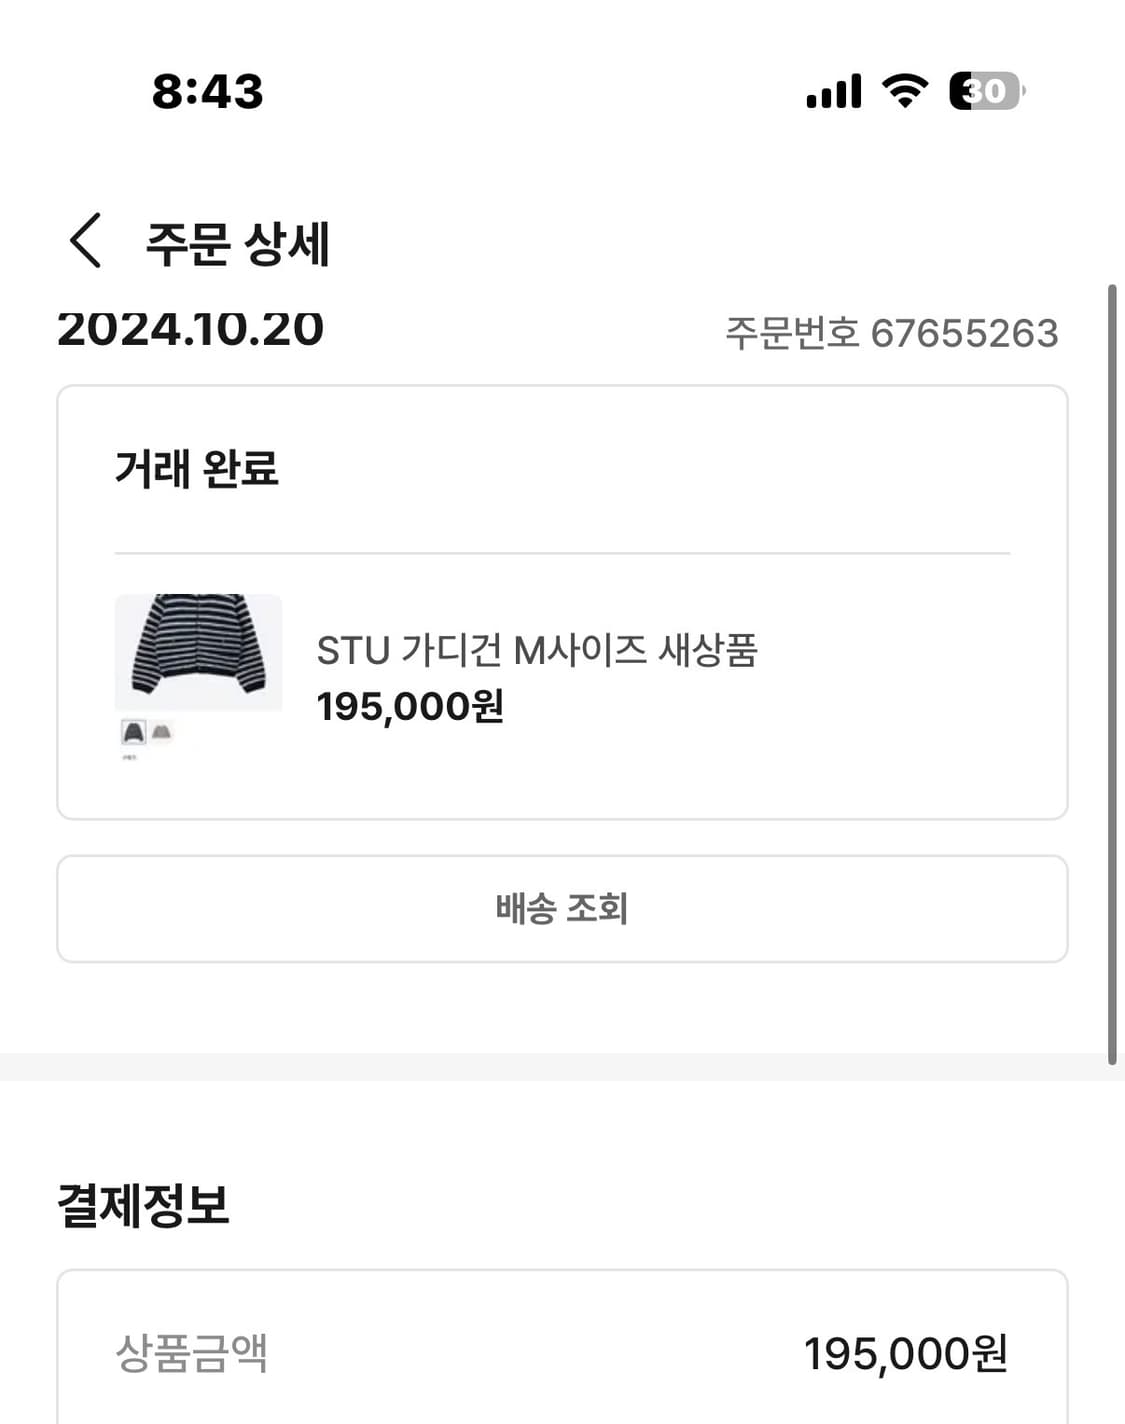Tap the Wi-Fi status icon

[x=904, y=91]
